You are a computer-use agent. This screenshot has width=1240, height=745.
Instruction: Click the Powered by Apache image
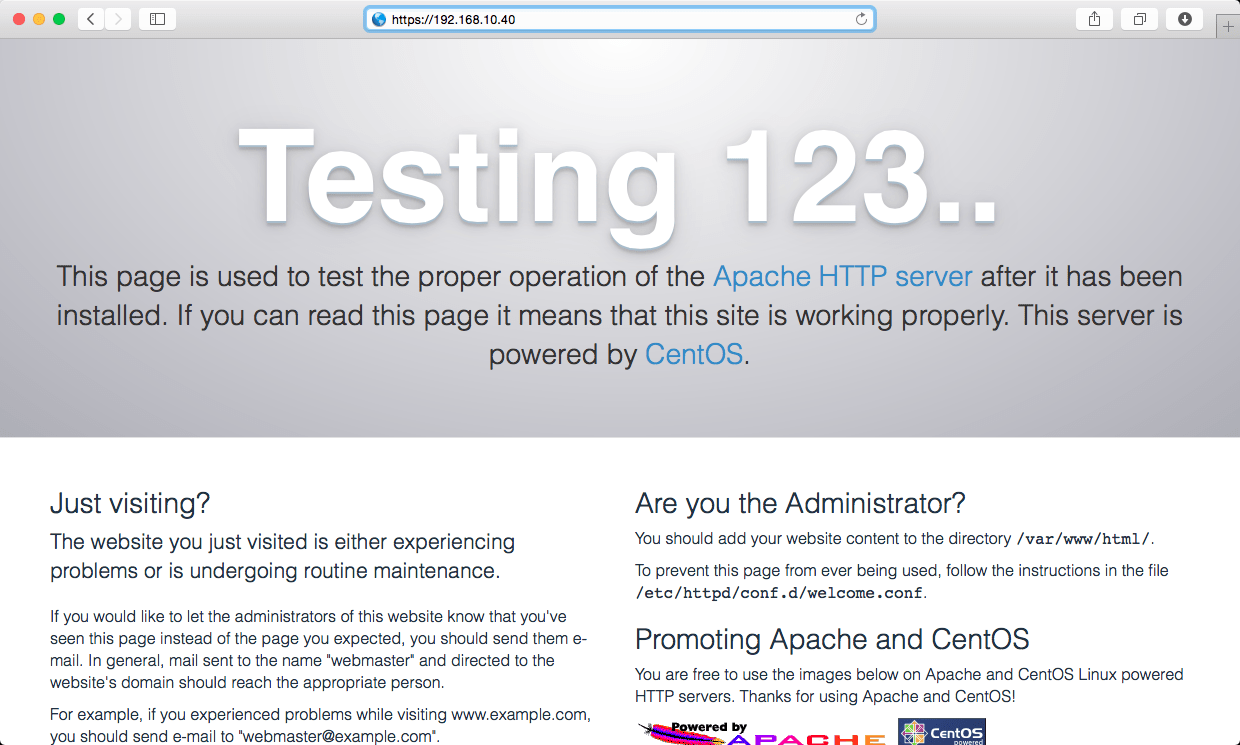click(x=761, y=733)
